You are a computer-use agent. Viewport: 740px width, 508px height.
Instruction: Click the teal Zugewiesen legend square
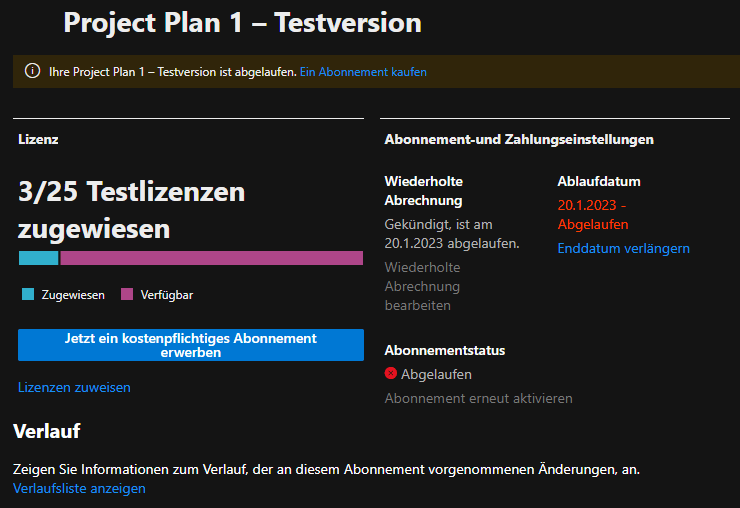28,294
